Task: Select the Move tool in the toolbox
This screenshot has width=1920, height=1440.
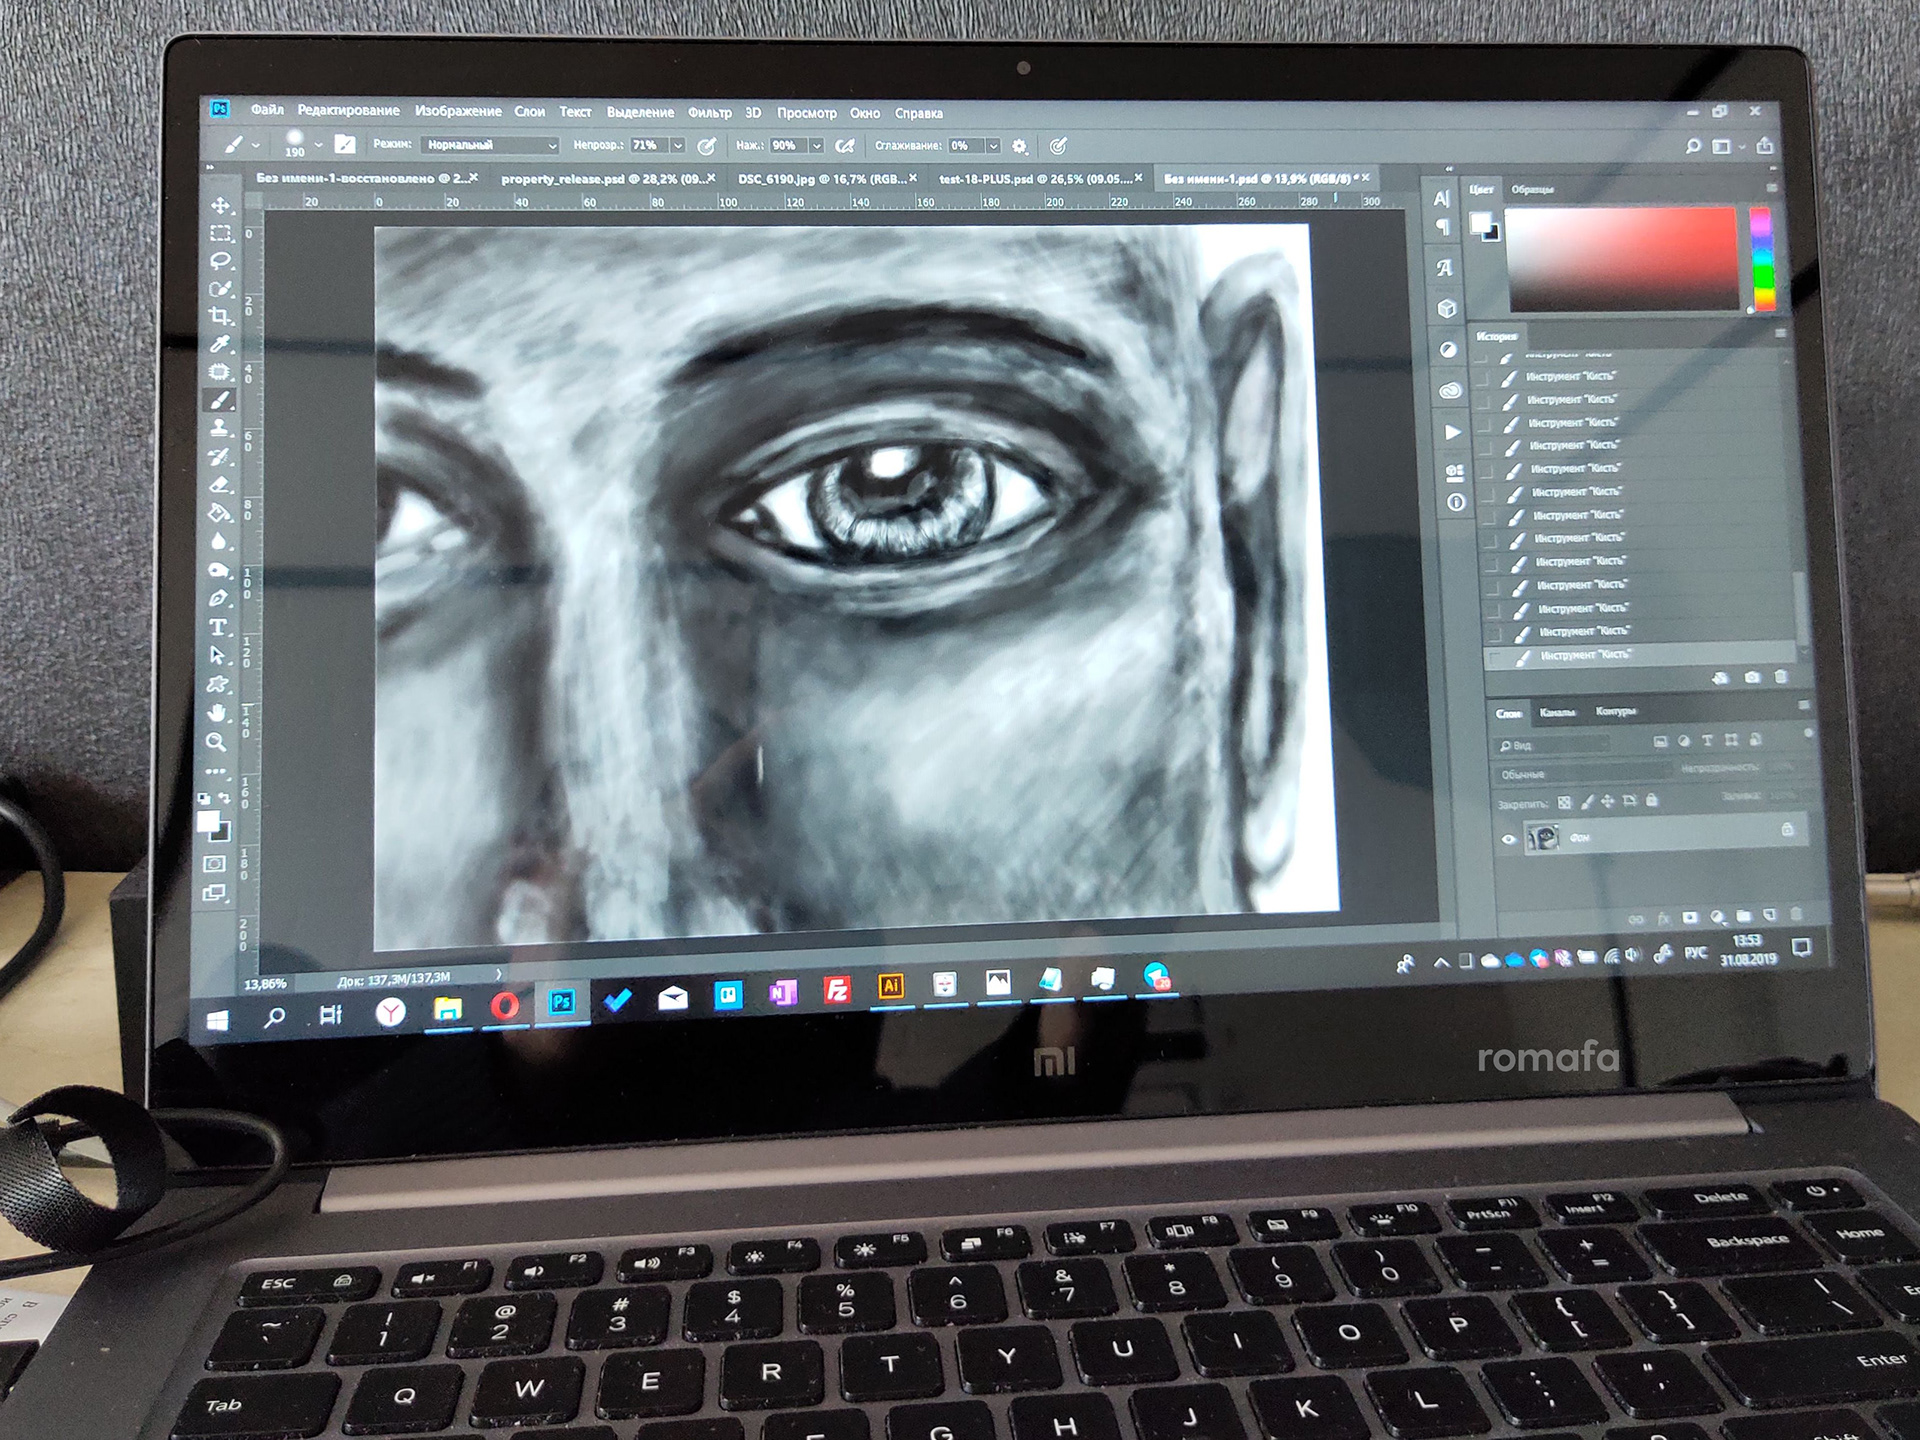Action: click(221, 206)
